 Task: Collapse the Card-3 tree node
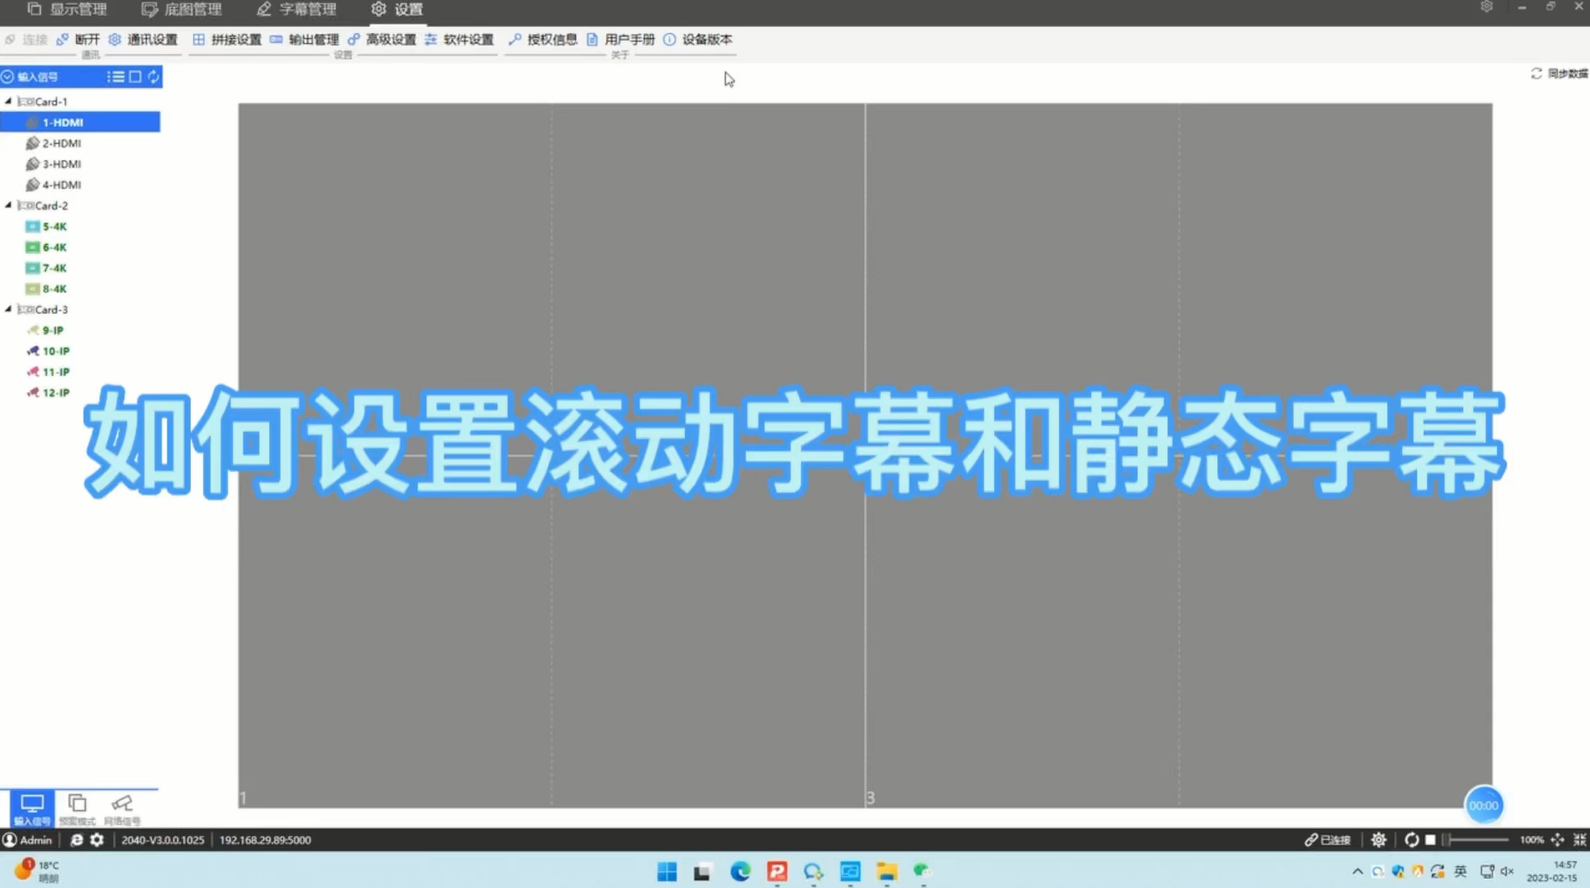[x=8, y=309]
